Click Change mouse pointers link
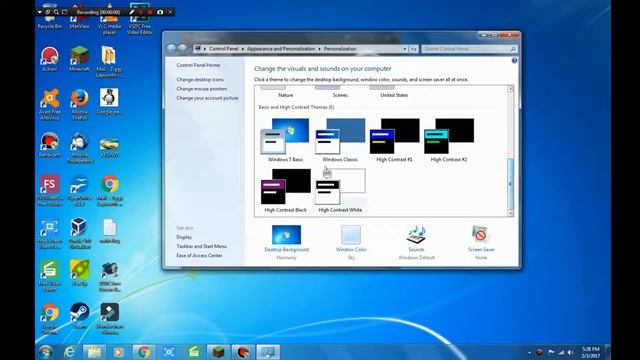Screen dimensions: 640x360 tap(202, 89)
